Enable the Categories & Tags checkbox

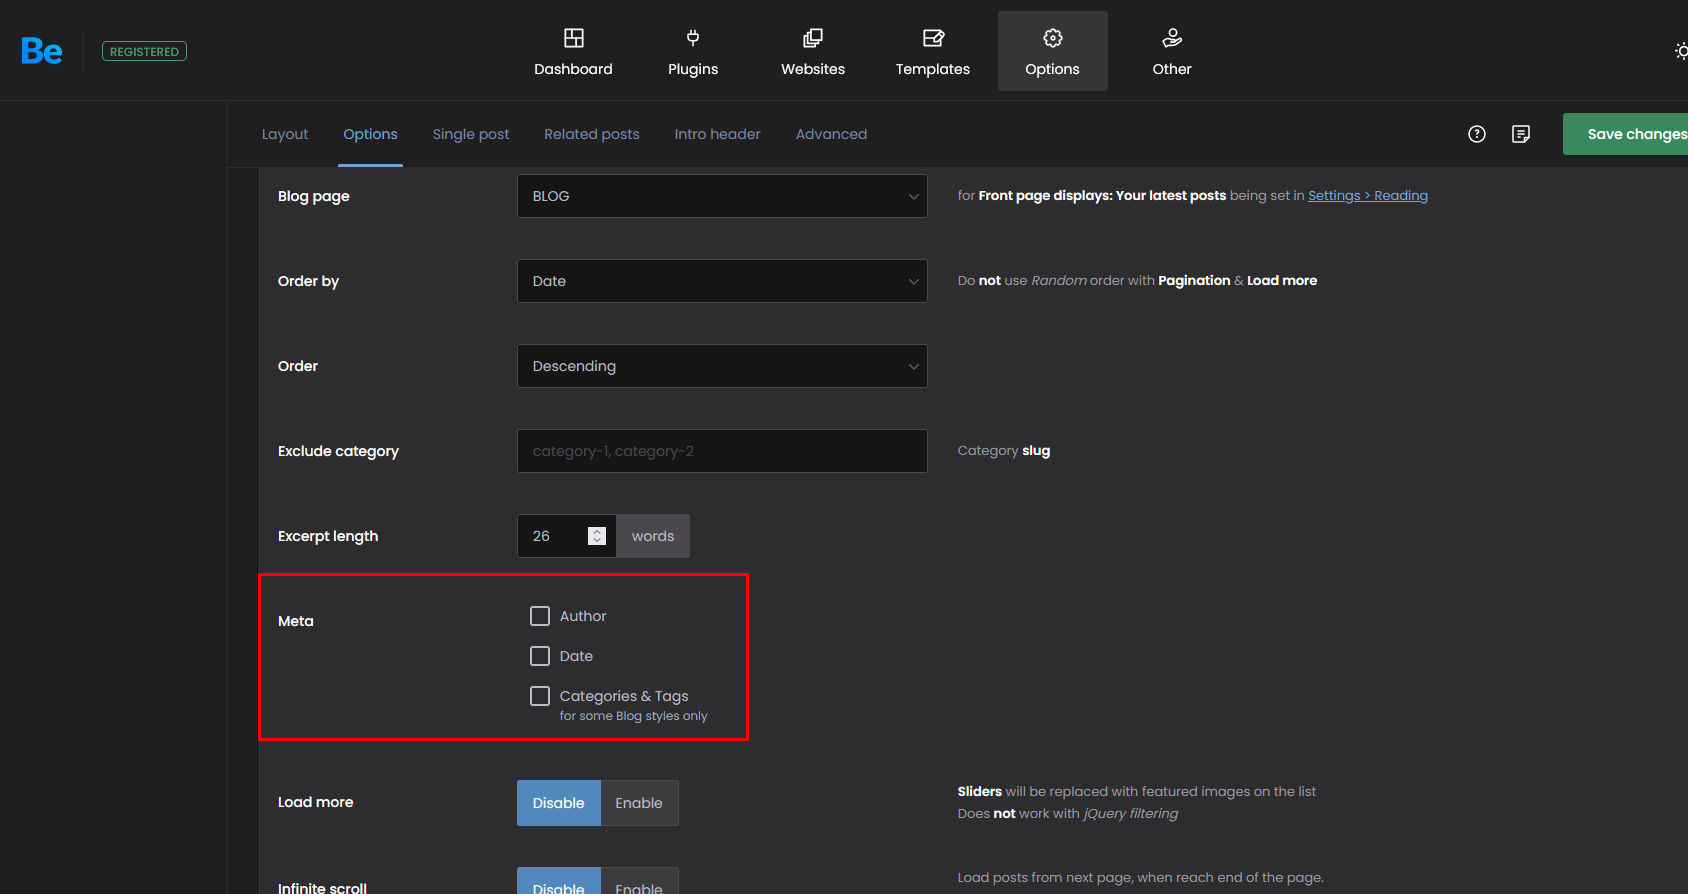click(540, 696)
